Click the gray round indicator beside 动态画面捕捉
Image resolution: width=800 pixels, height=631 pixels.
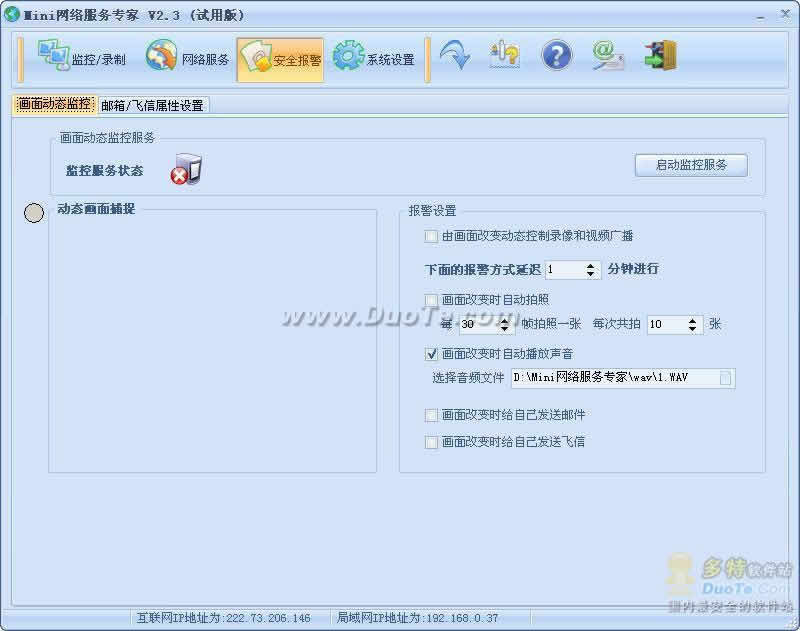(x=34, y=213)
